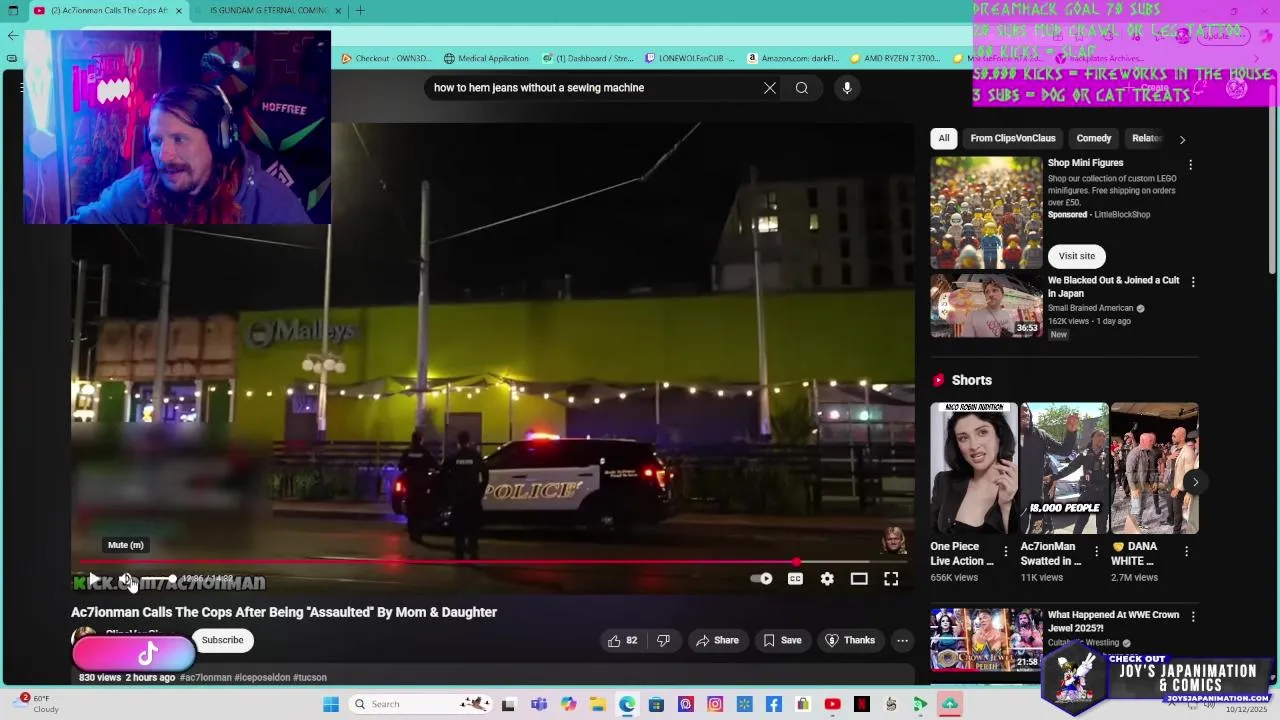This screenshot has height=720, width=1280.
Task: Mute the video with the speaker icon
Action: pyautogui.click(x=127, y=579)
